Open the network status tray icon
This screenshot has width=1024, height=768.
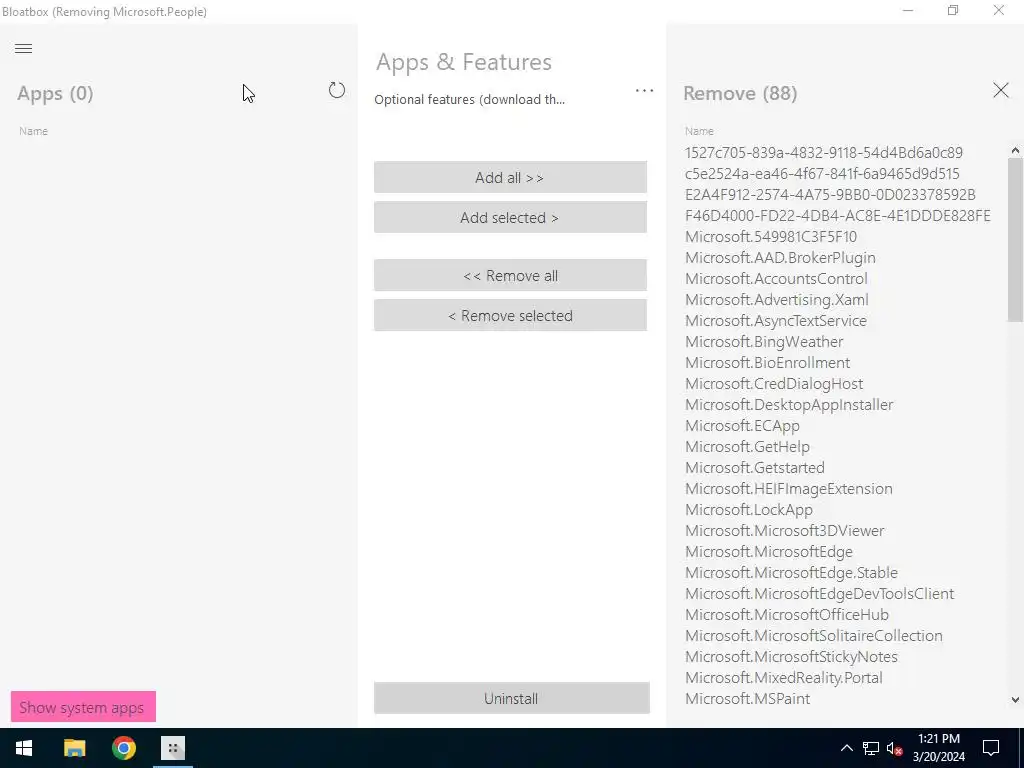[871, 748]
